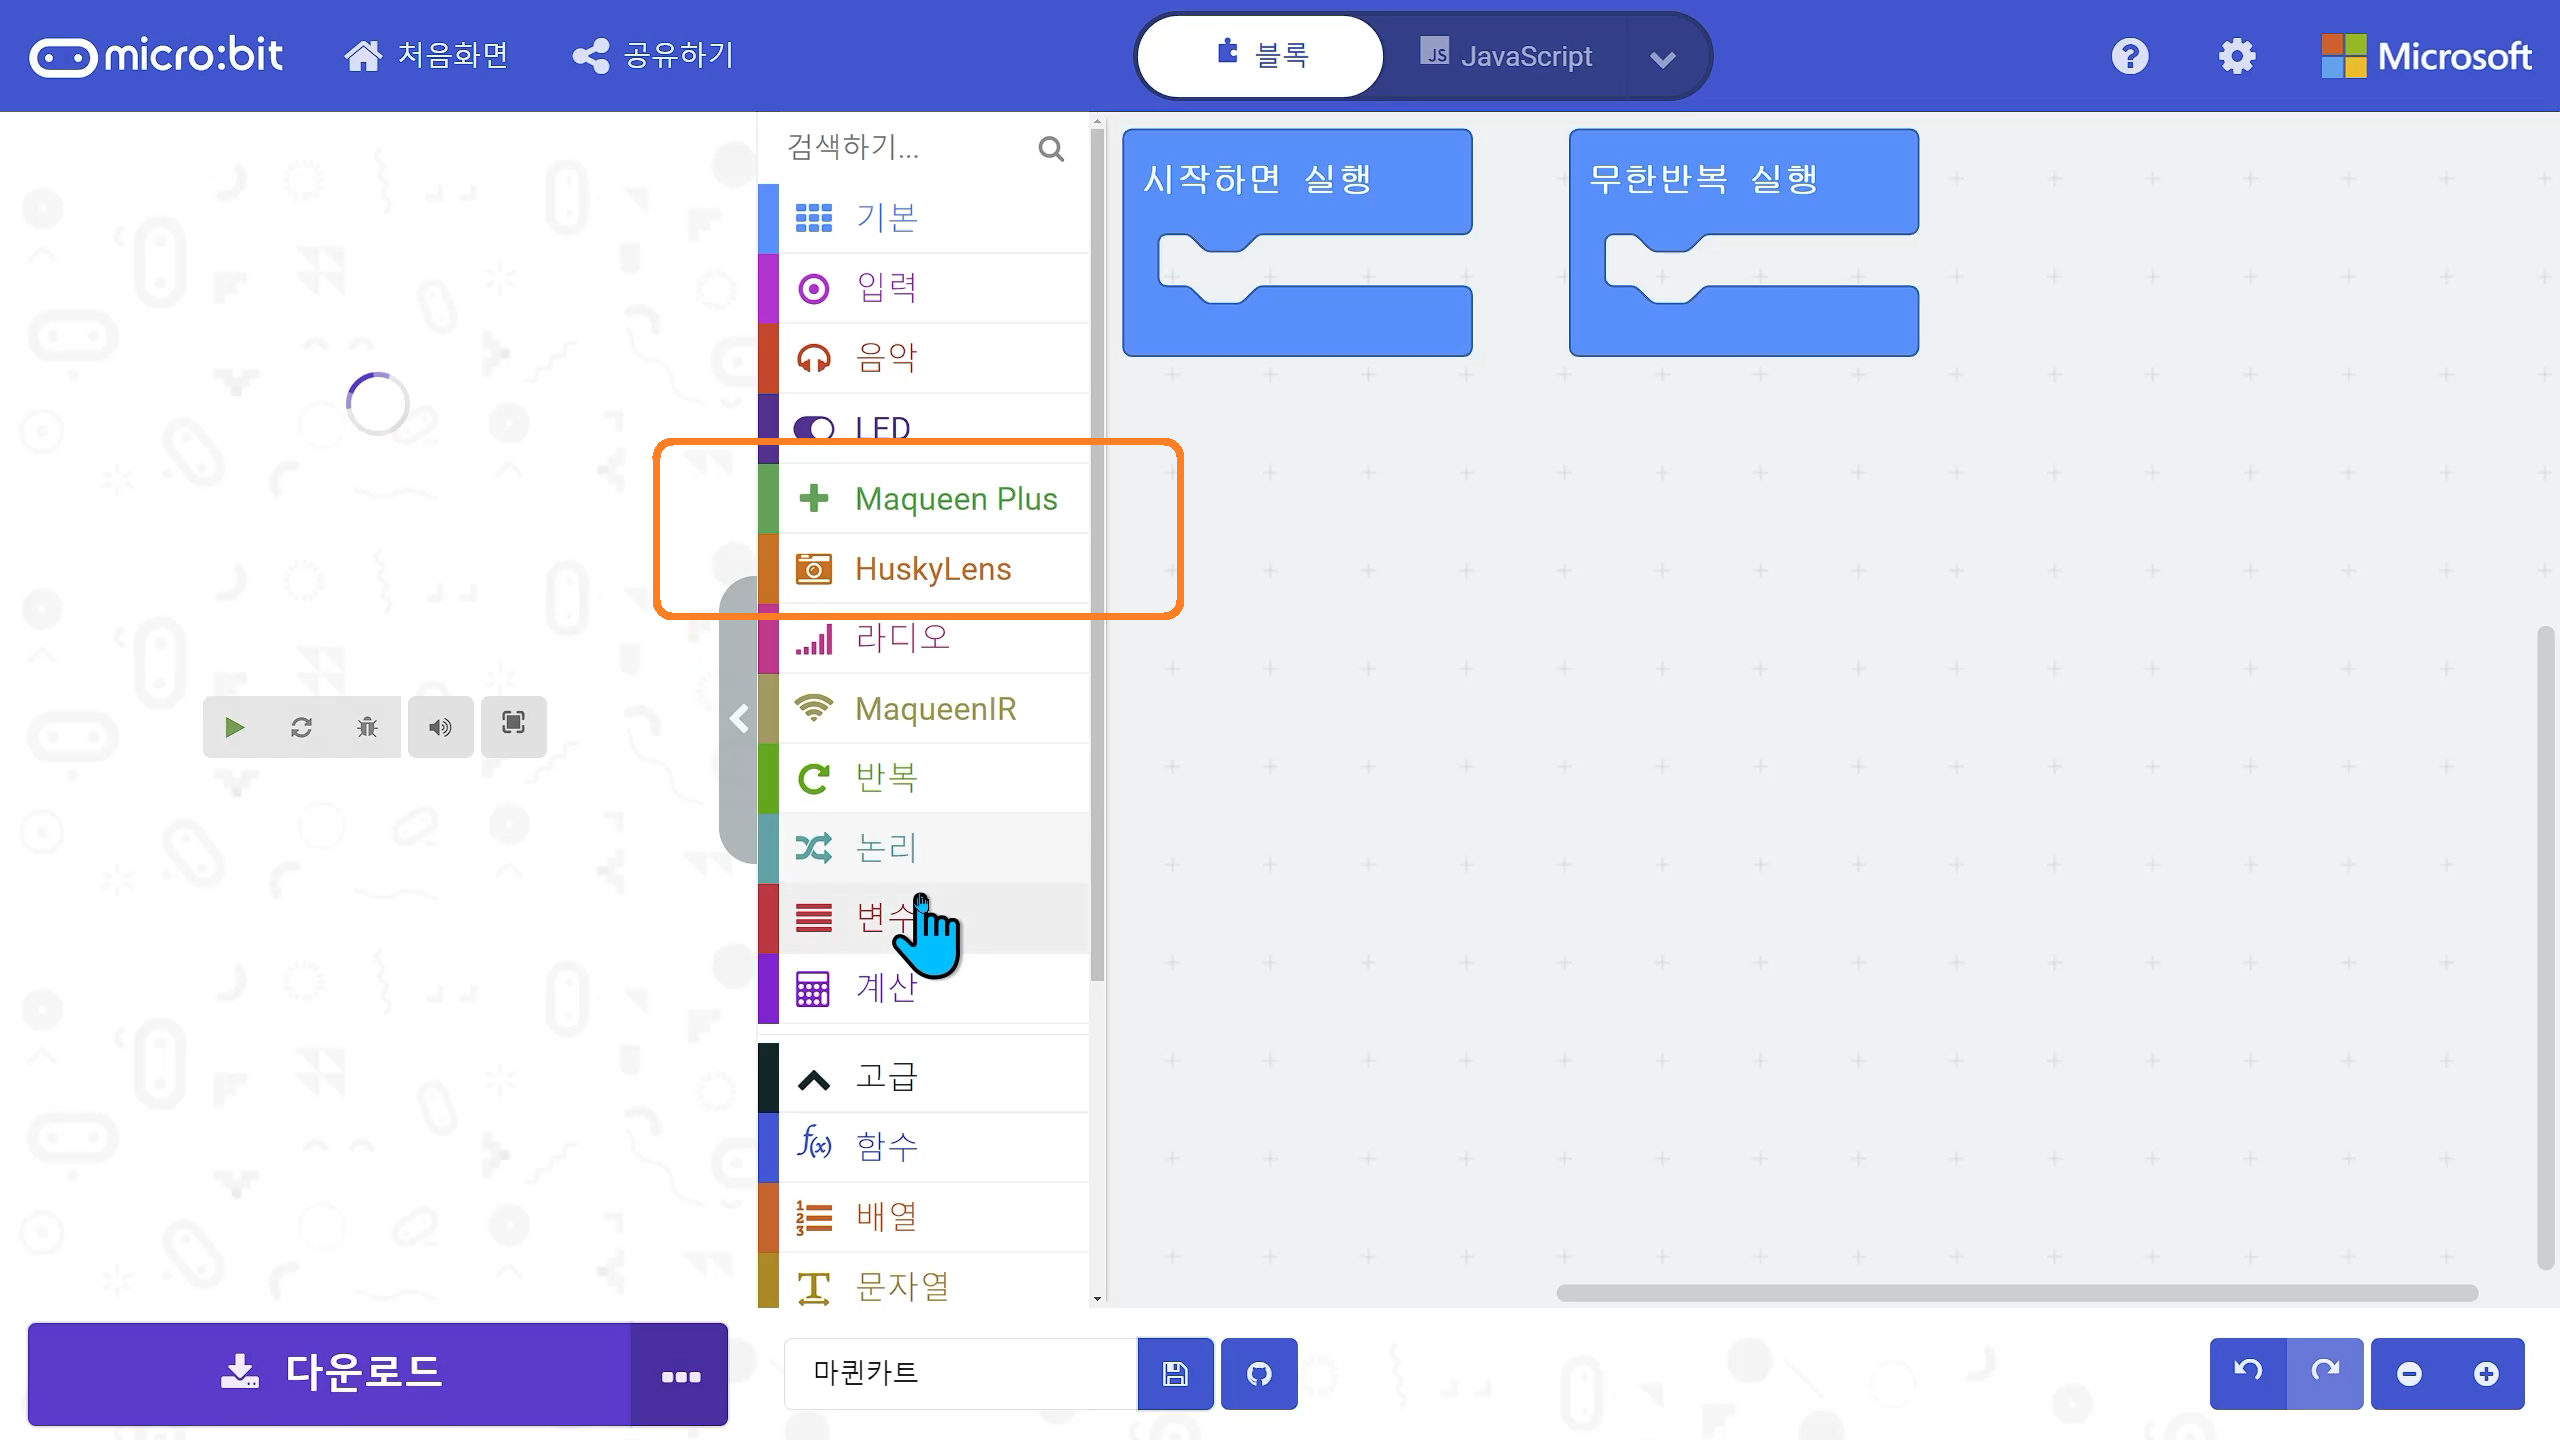Screen dimensions: 2560x1440
Task: Open the 기본 block category
Action: point(923,218)
